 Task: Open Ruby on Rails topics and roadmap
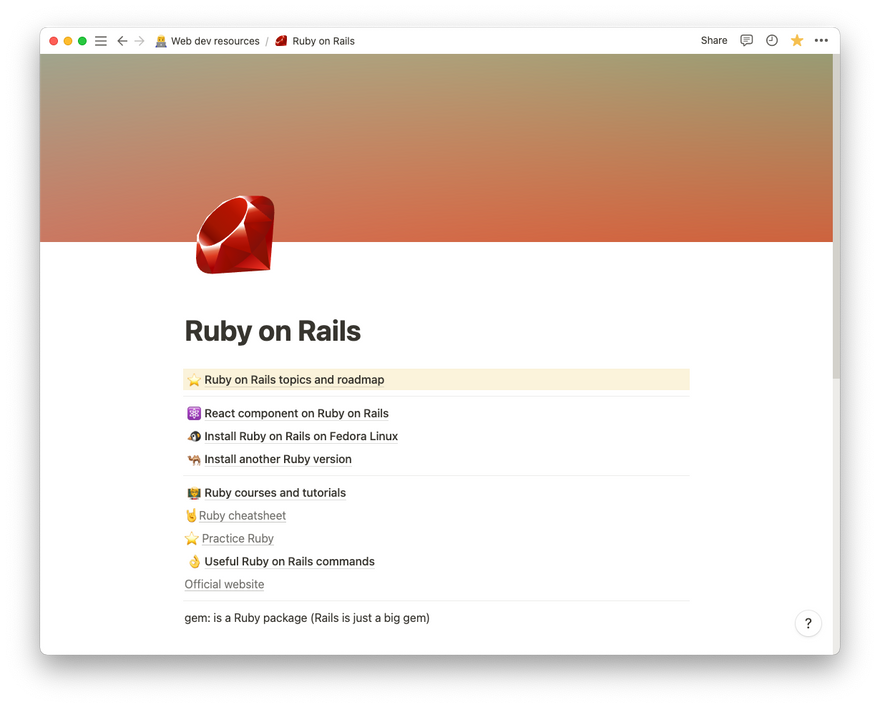294,380
